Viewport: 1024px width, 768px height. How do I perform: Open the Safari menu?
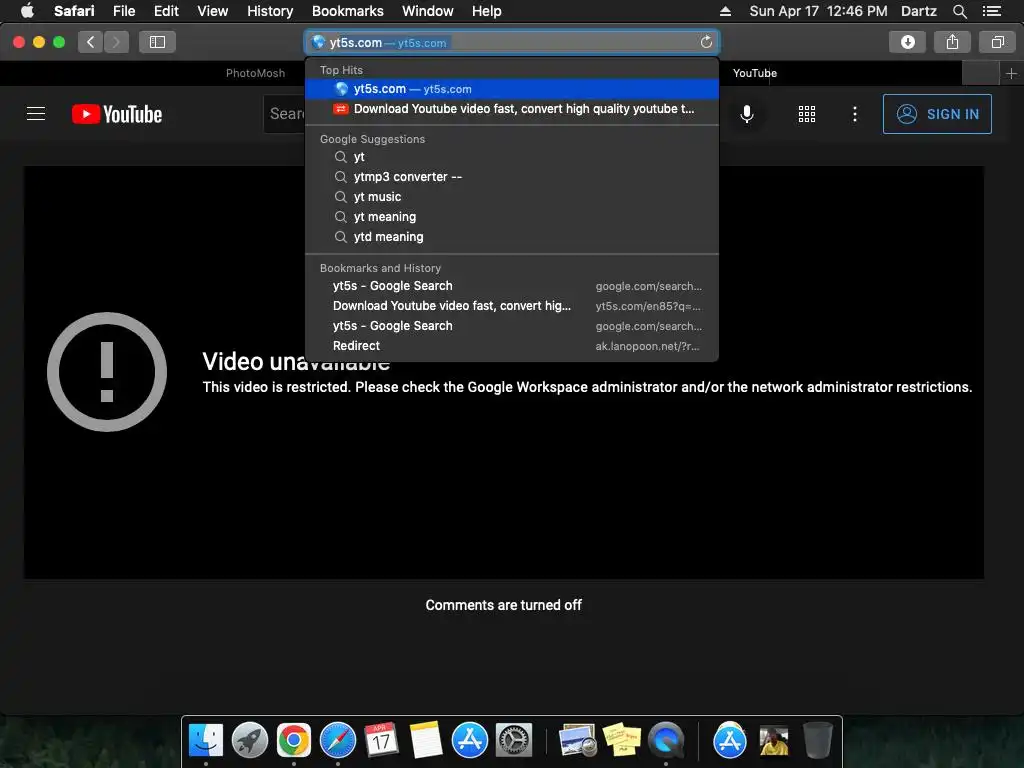click(74, 11)
